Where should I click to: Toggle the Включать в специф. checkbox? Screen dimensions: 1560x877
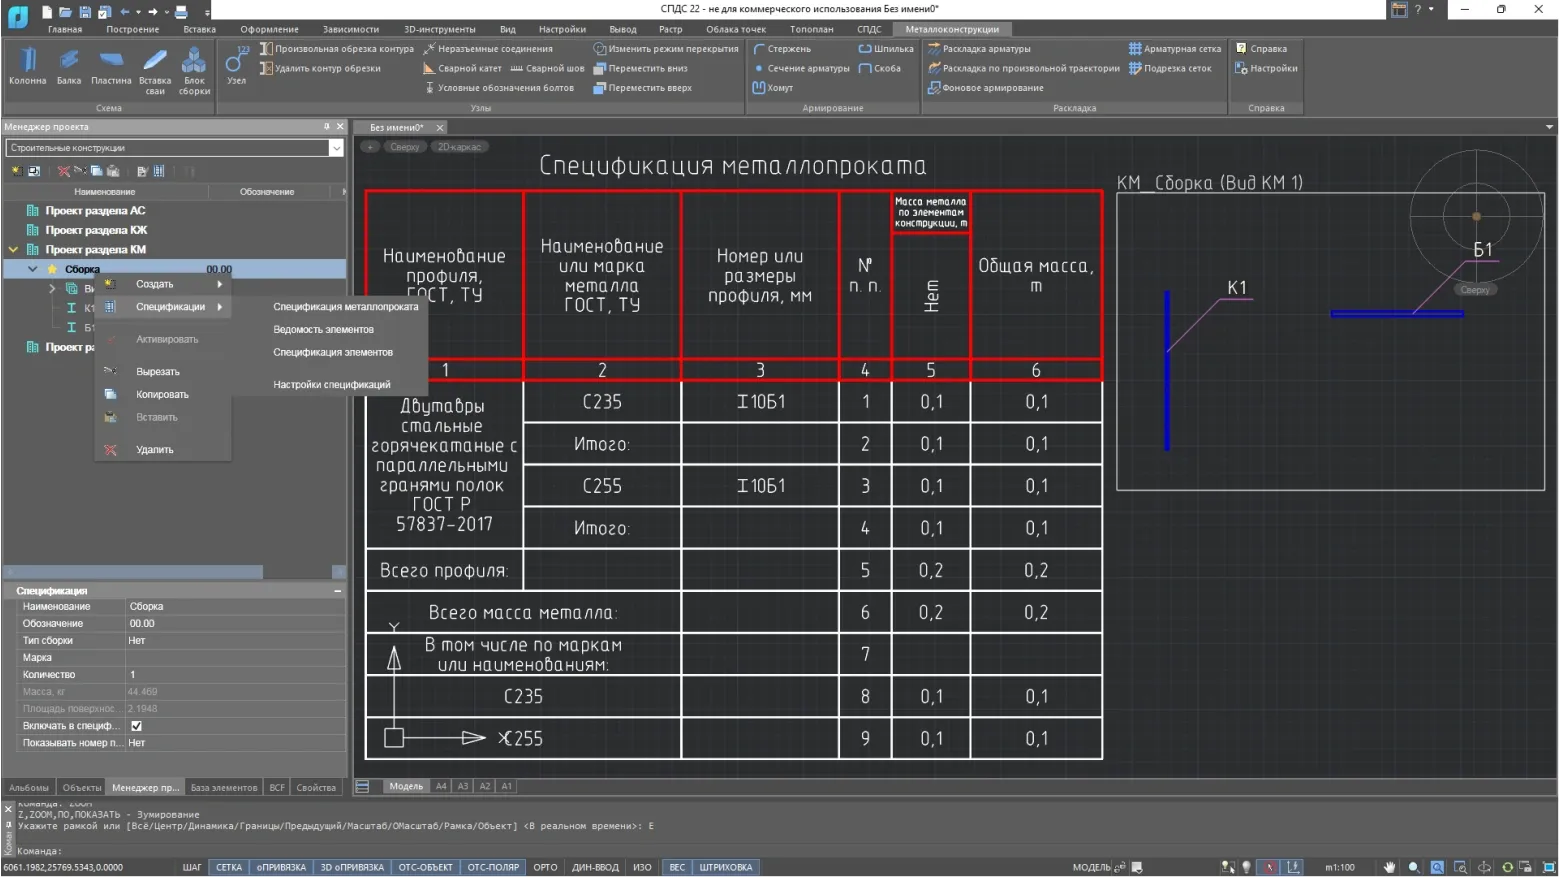point(136,726)
